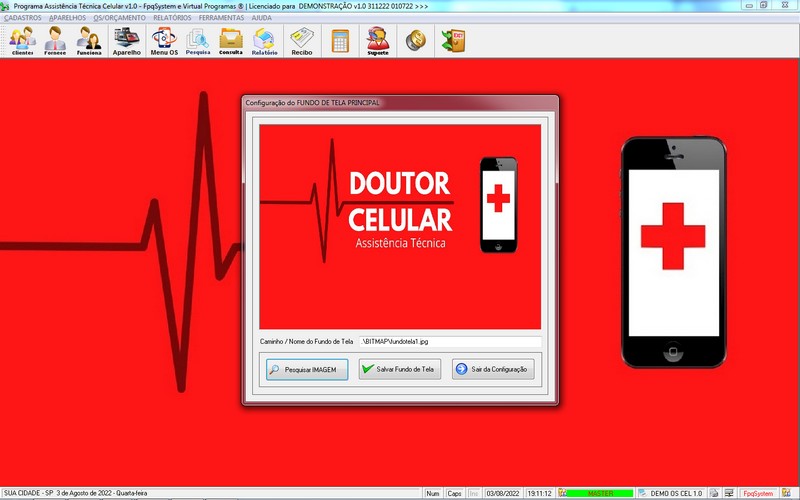Image resolution: width=800 pixels, height=500 pixels.
Task: Click the Pesquisar IMAGEM button
Action: [x=307, y=369]
